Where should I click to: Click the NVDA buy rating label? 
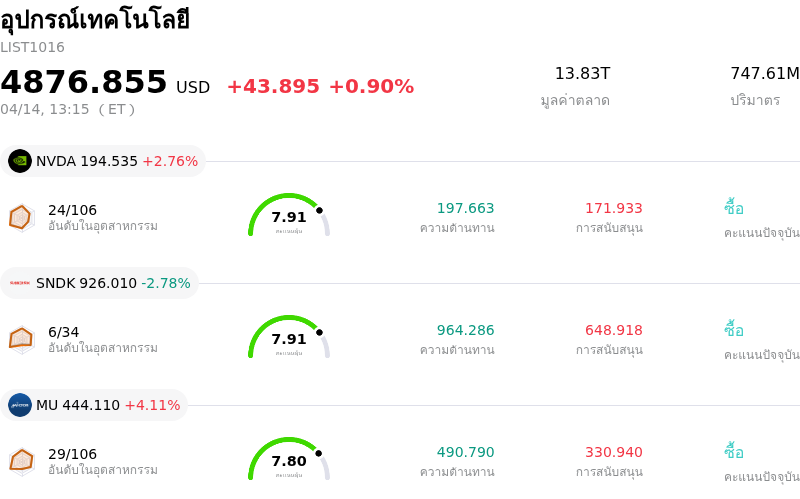click(734, 208)
